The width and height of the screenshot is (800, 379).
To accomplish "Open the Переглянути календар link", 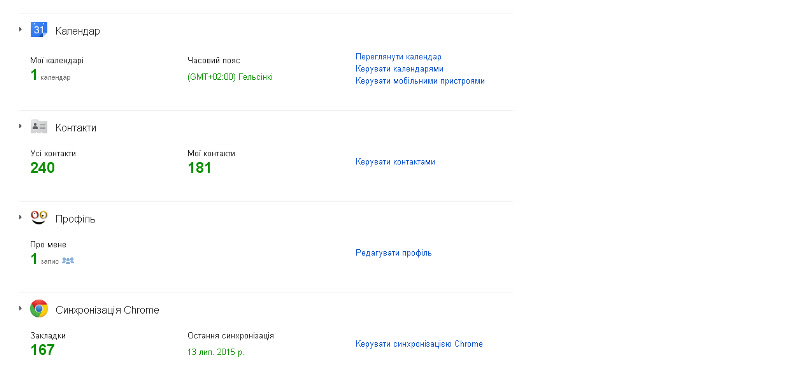I will point(398,57).
